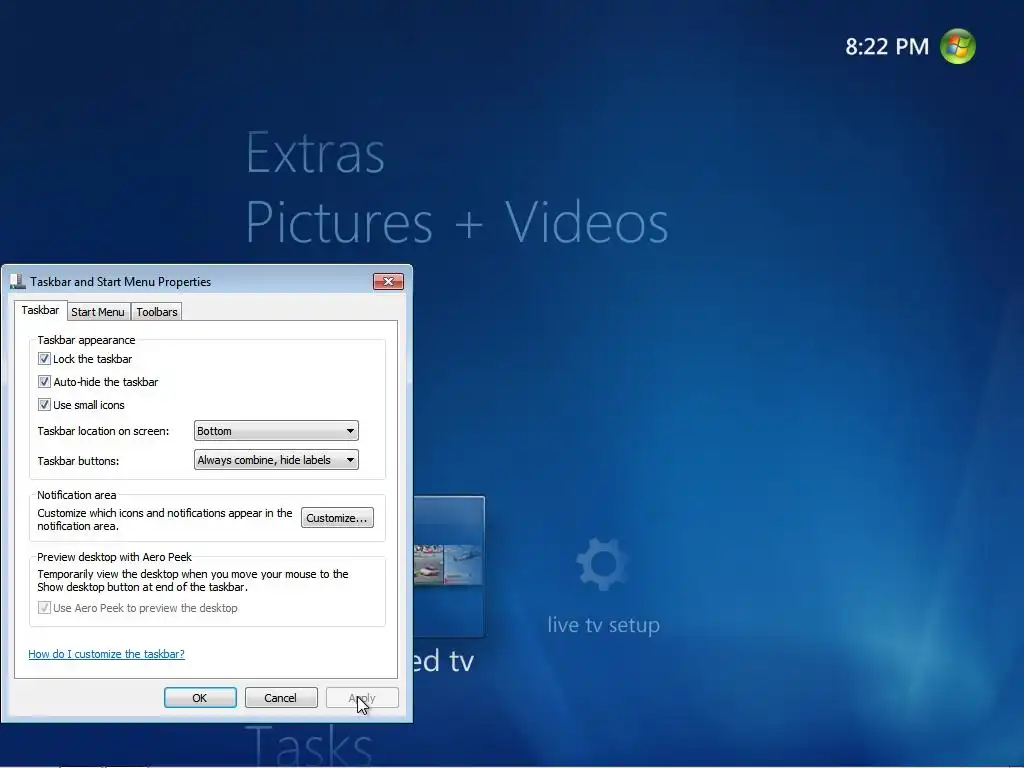Click the Taskbar appearance group label
The width and height of the screenshot is (1024, 768).
tap(86, 340)
